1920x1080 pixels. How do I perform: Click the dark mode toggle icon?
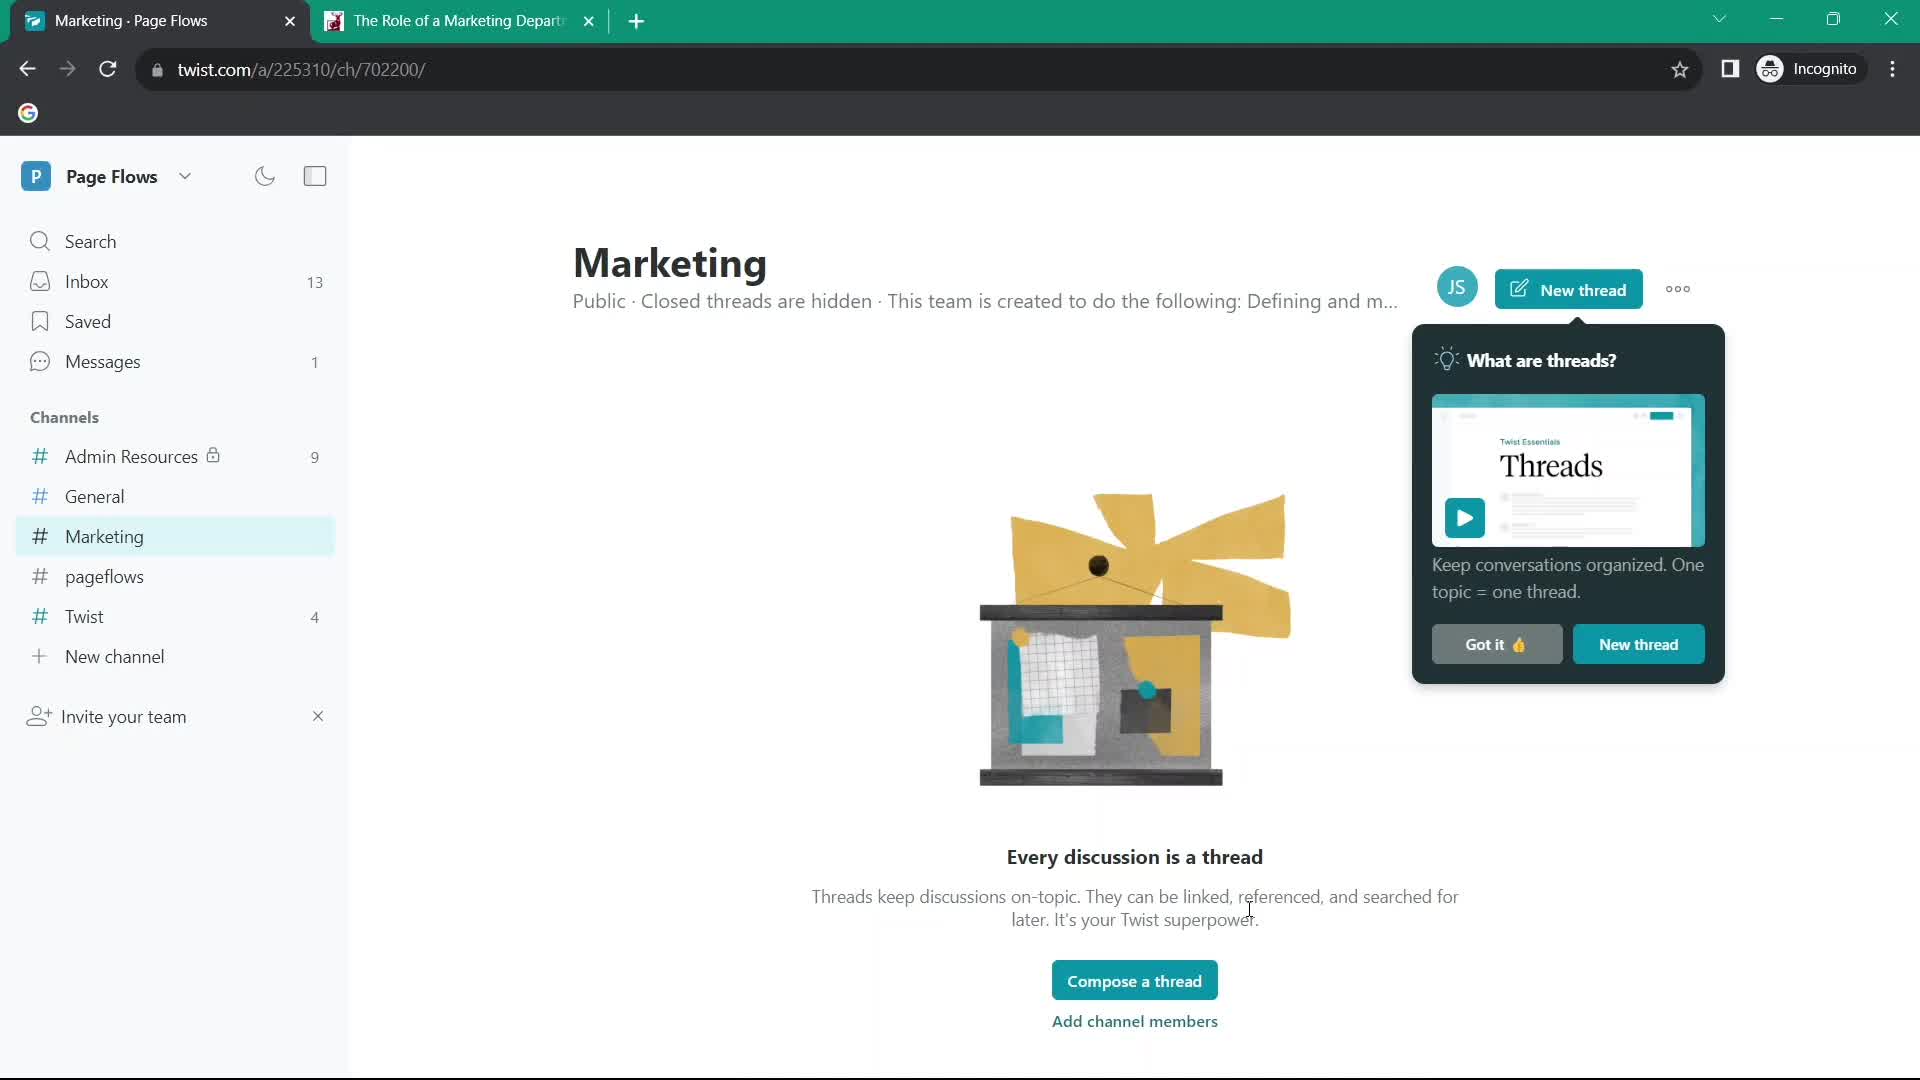point(265,175)
